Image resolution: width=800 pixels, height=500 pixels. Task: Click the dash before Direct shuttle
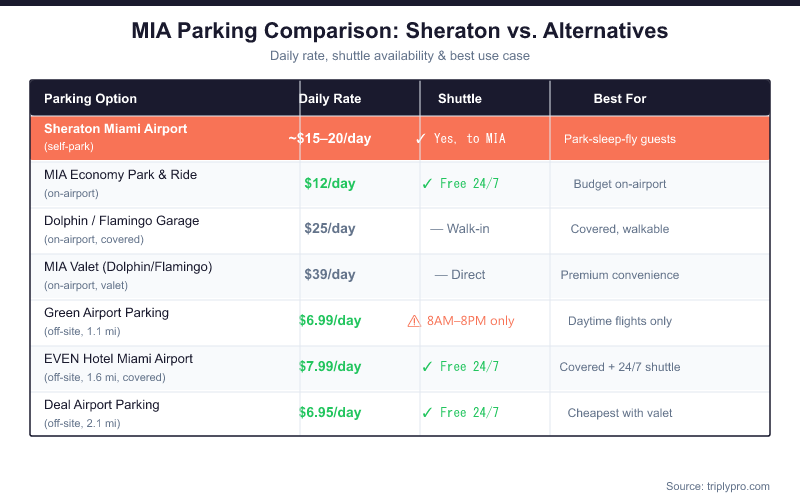click(x=441, y=275)
